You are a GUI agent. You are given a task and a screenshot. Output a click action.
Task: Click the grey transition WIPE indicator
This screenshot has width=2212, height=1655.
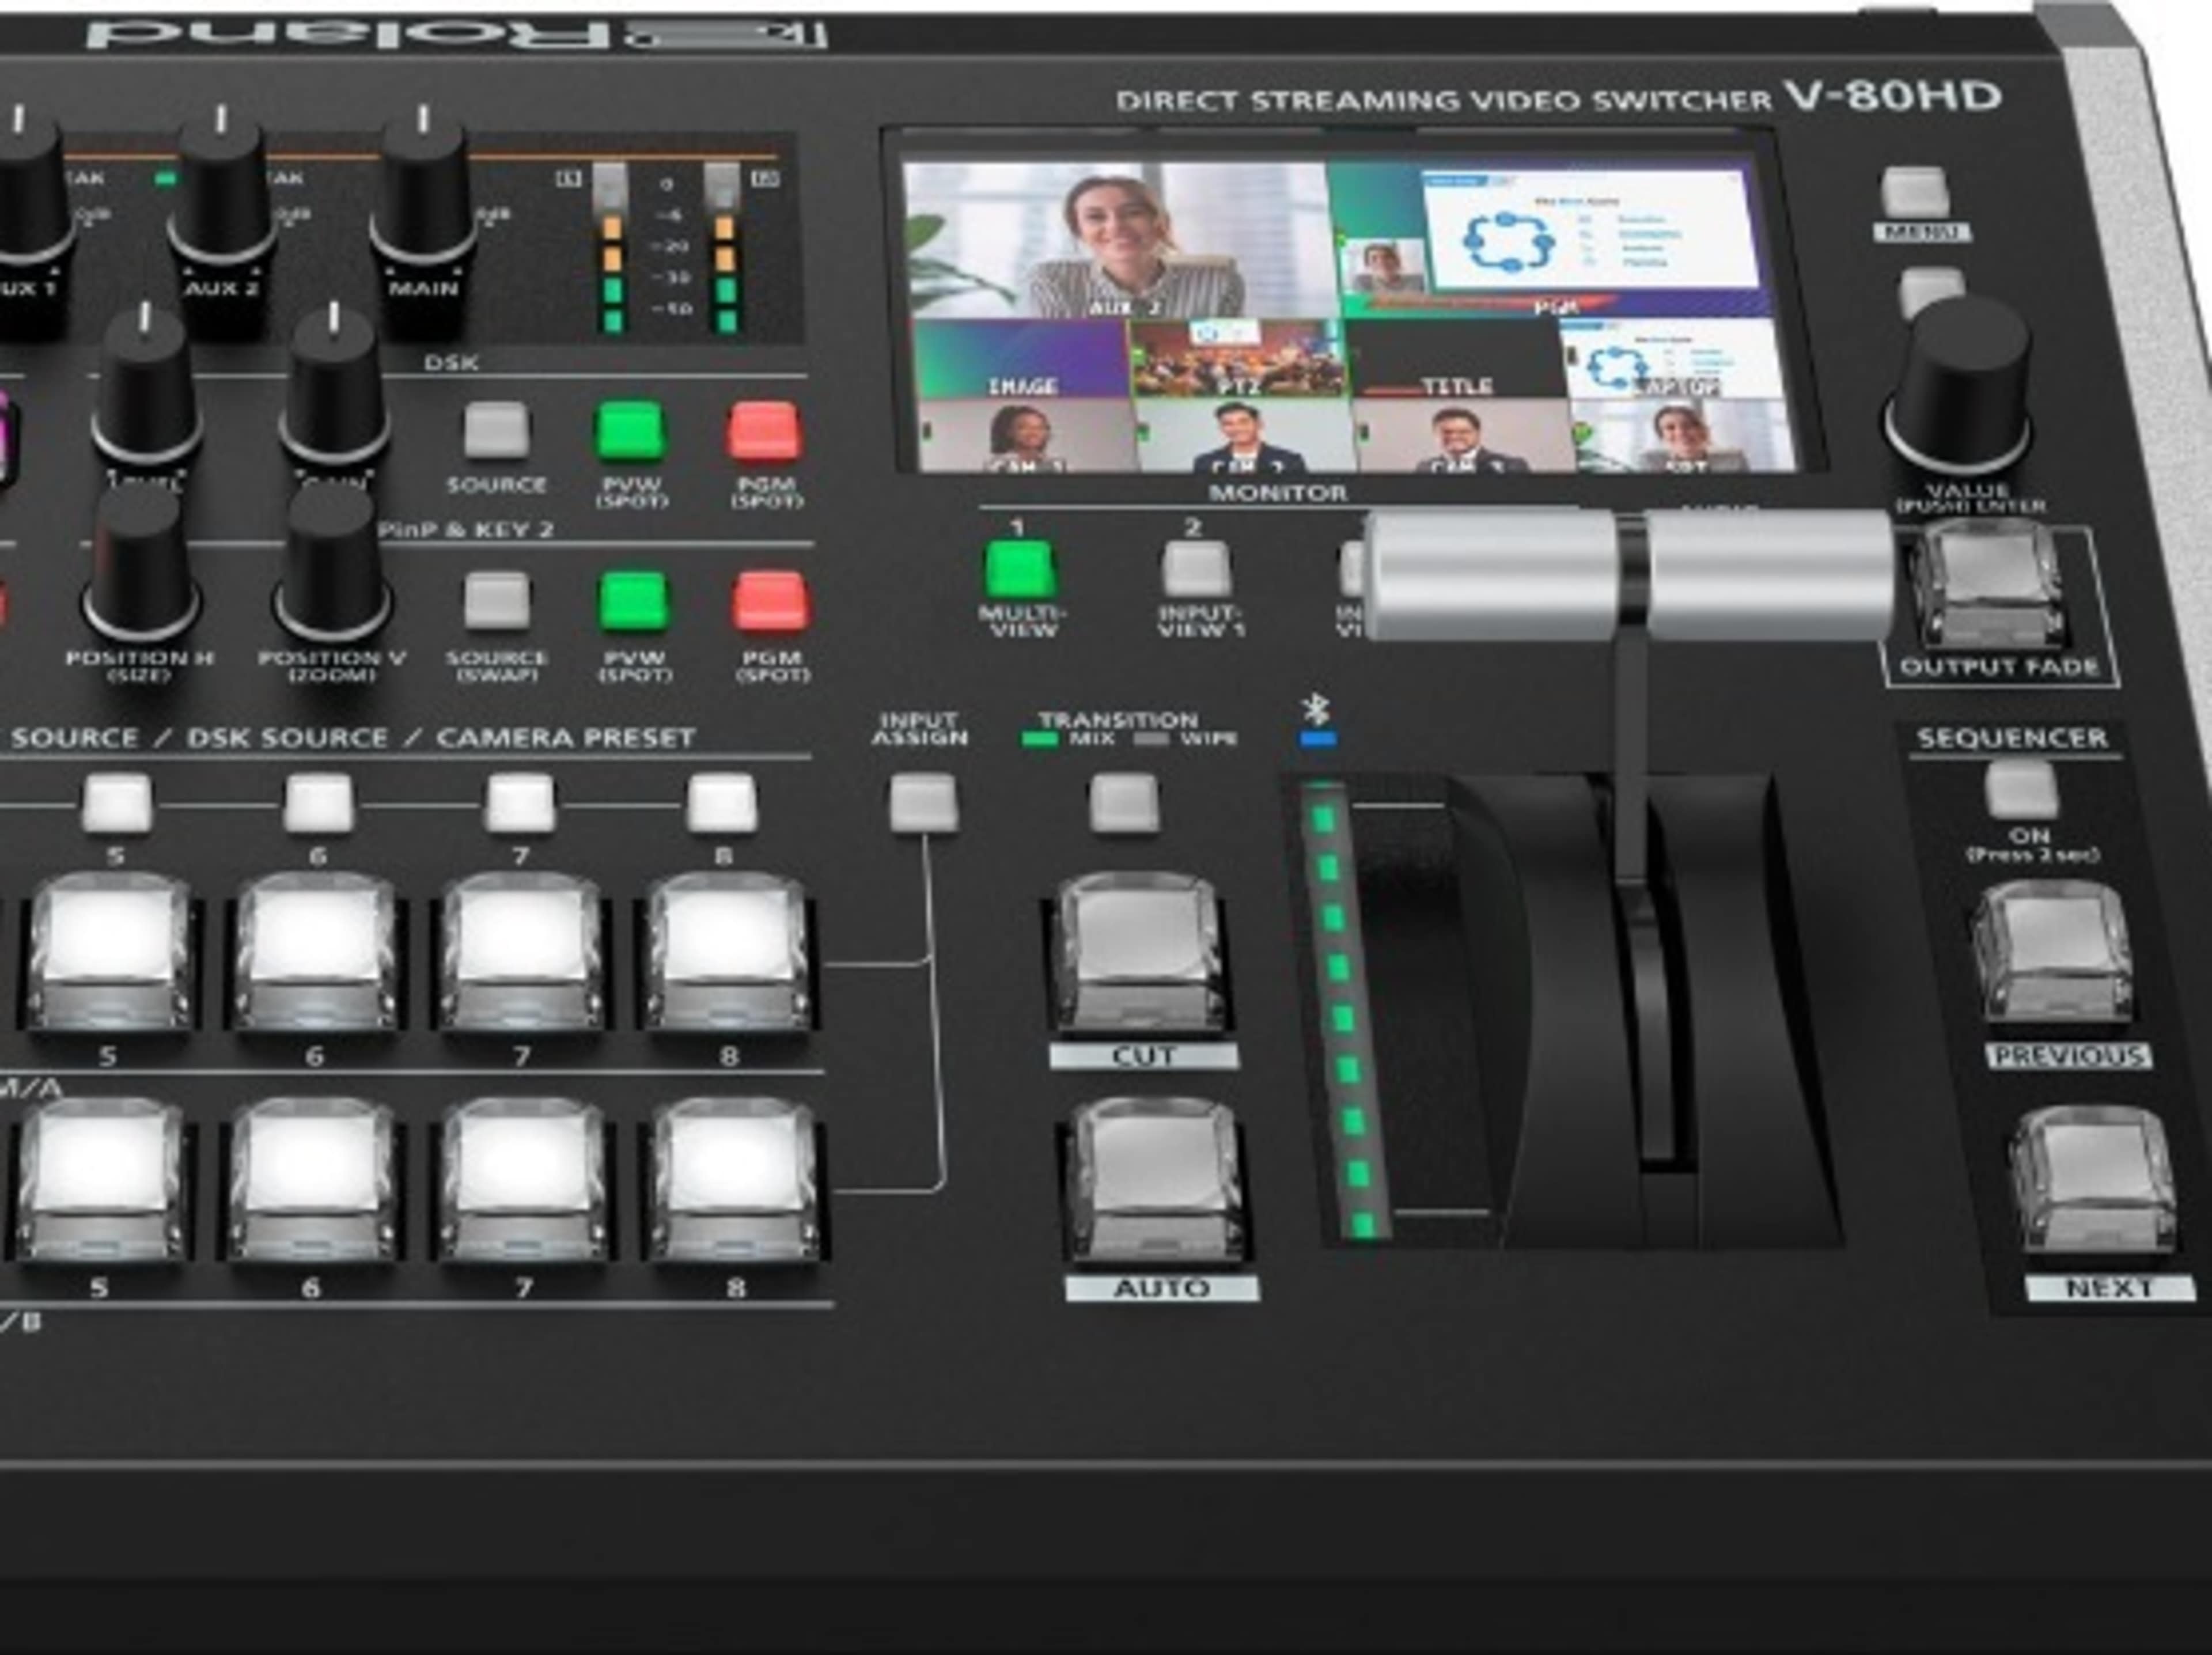[1152, 740]
